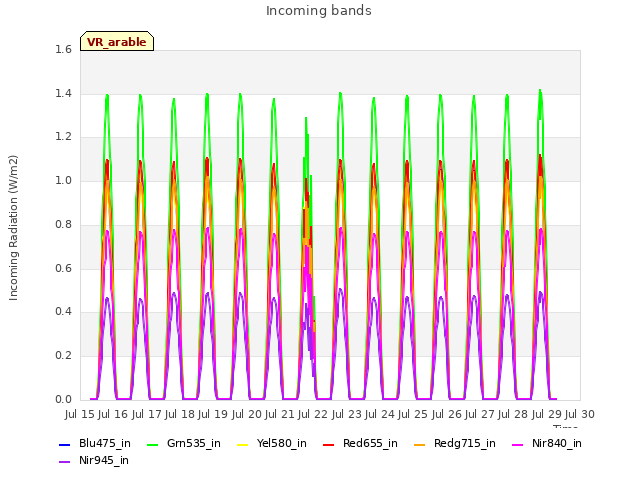This screenshot has width=640, height=480.
Task: Toggle the Nir840_in legend entry
Action: coord(547,444)
